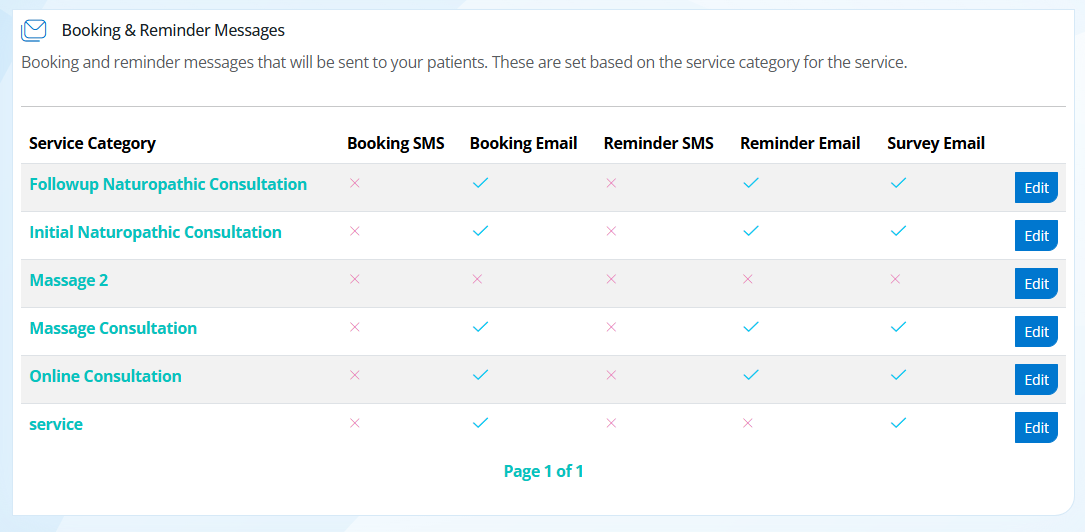Click Reminder Email checkmark for Massage Consultation
The height and width of the screenshot is (532, 1085).
pos(751,327)
